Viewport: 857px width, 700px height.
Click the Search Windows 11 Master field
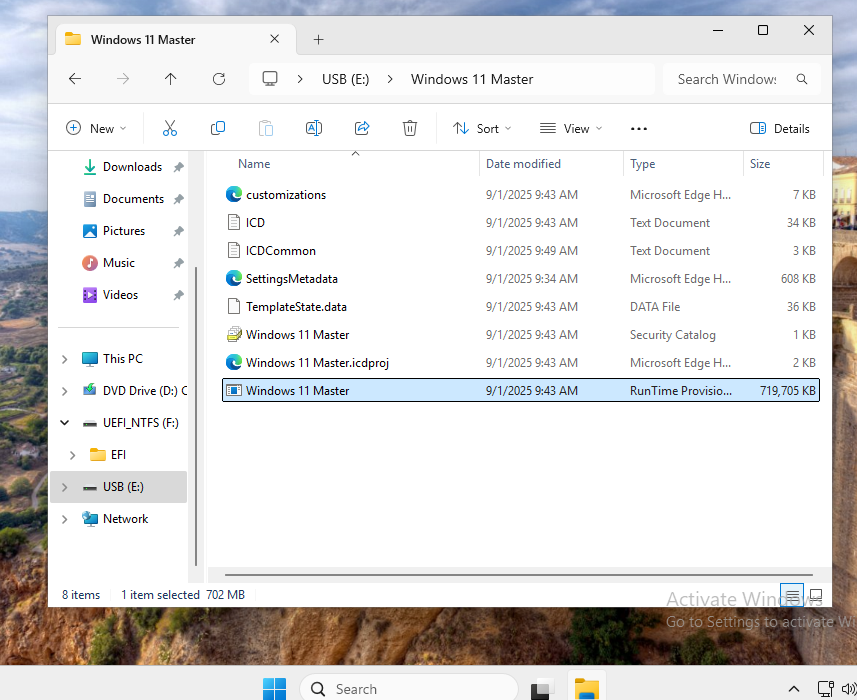point(727,79)
